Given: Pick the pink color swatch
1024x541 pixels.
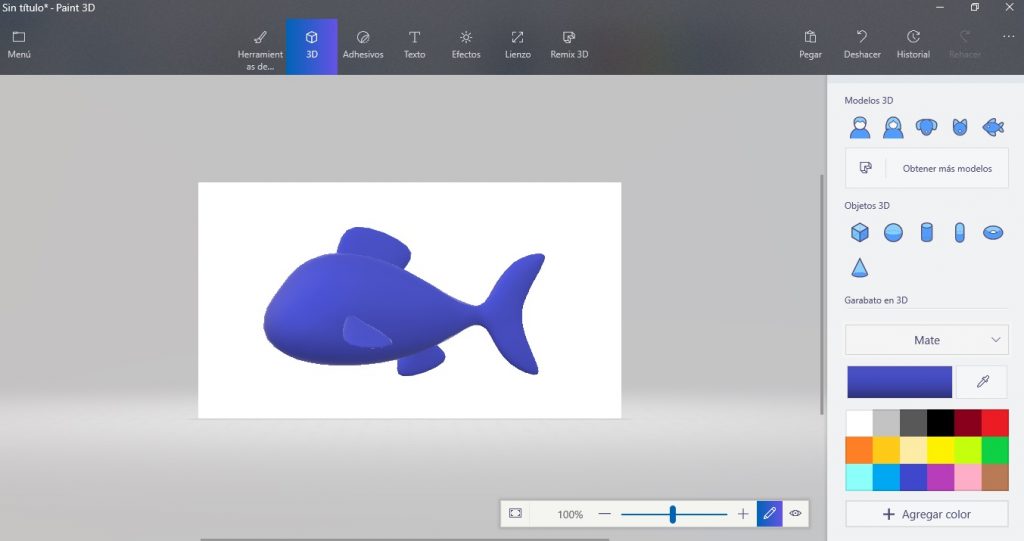Looking at the screenshot, I should point(968,477).
